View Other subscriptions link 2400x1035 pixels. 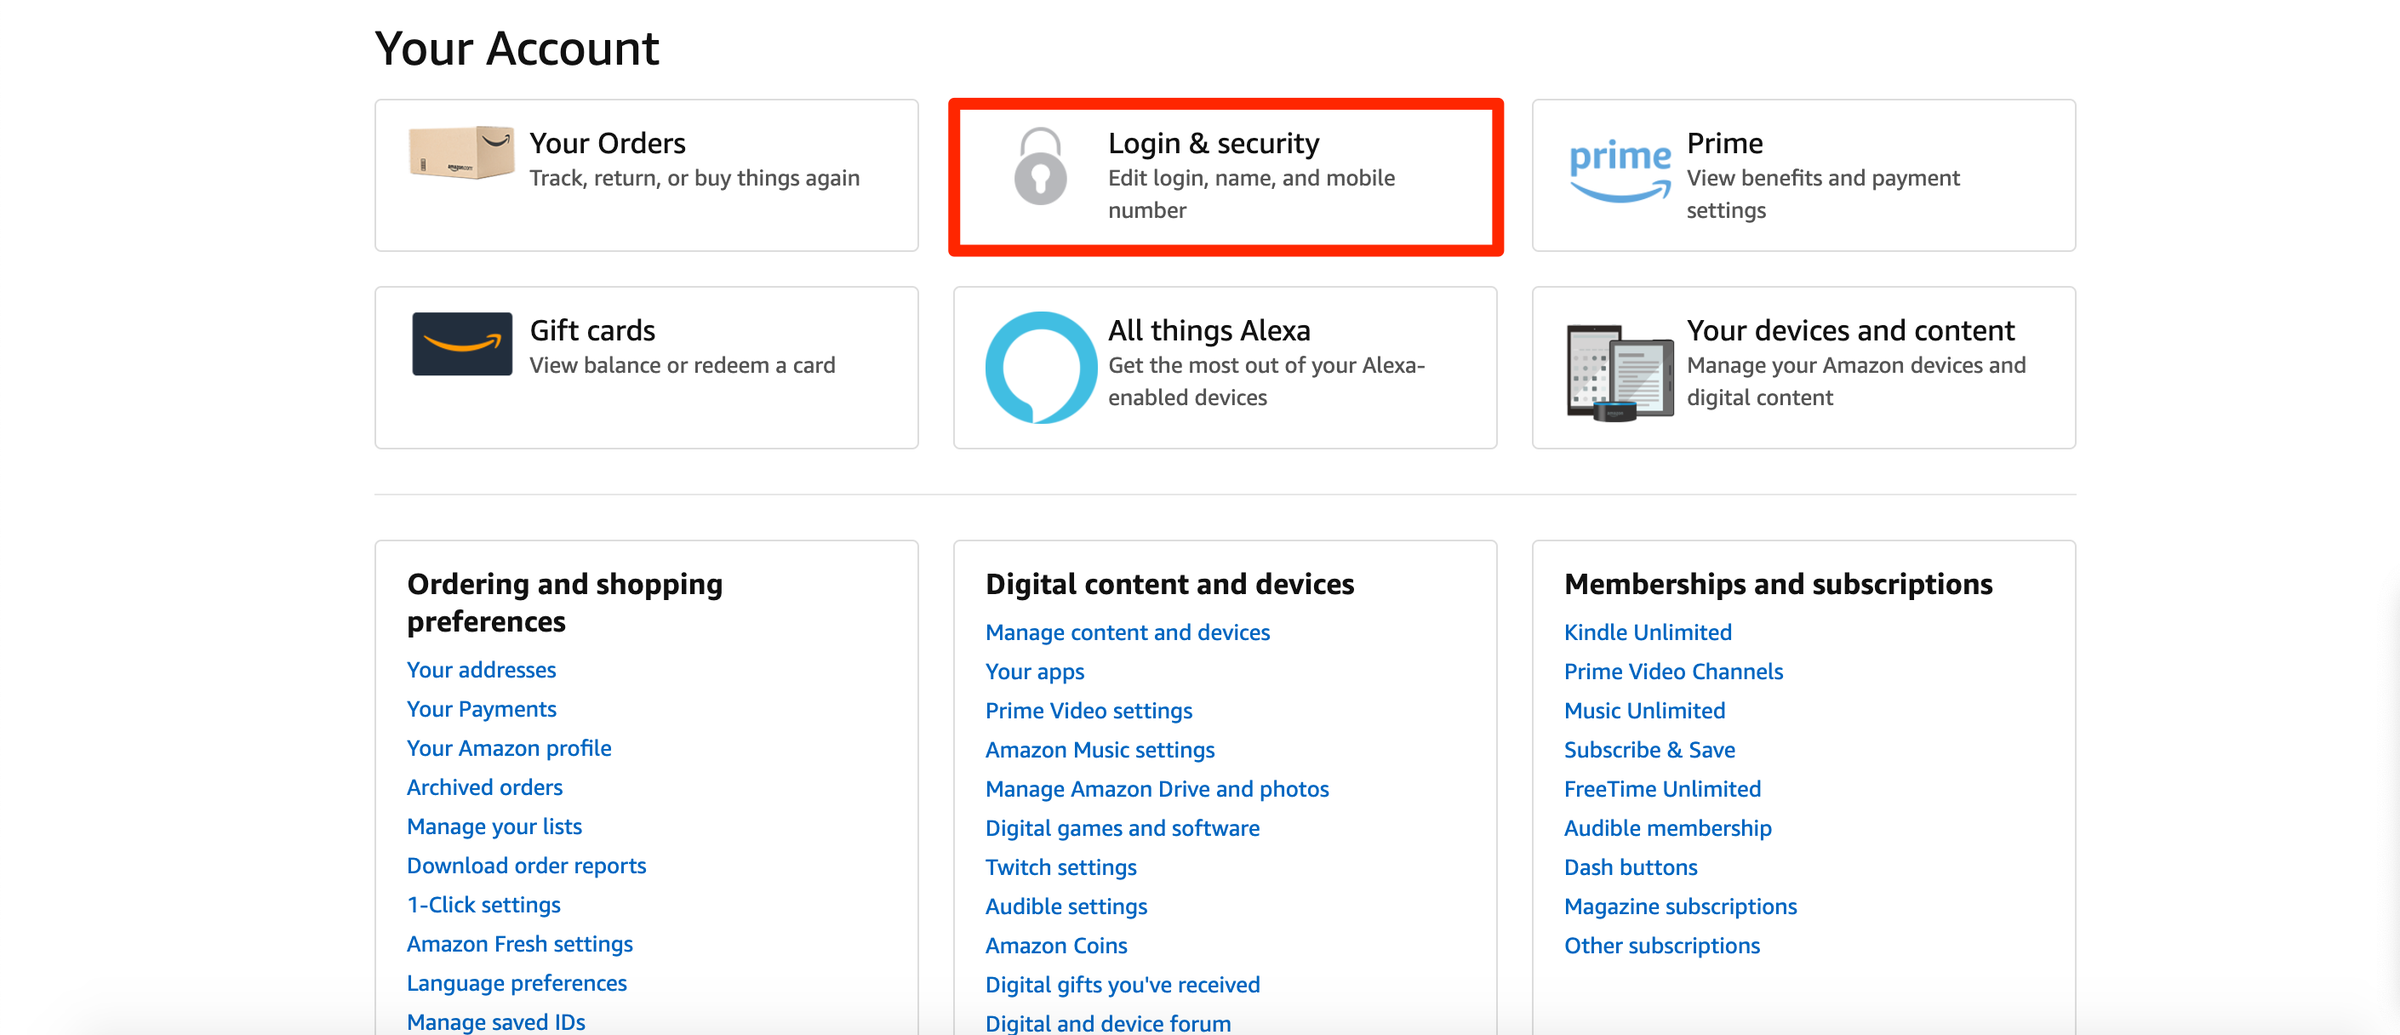pyautogui.click(x=1661, y=946)
